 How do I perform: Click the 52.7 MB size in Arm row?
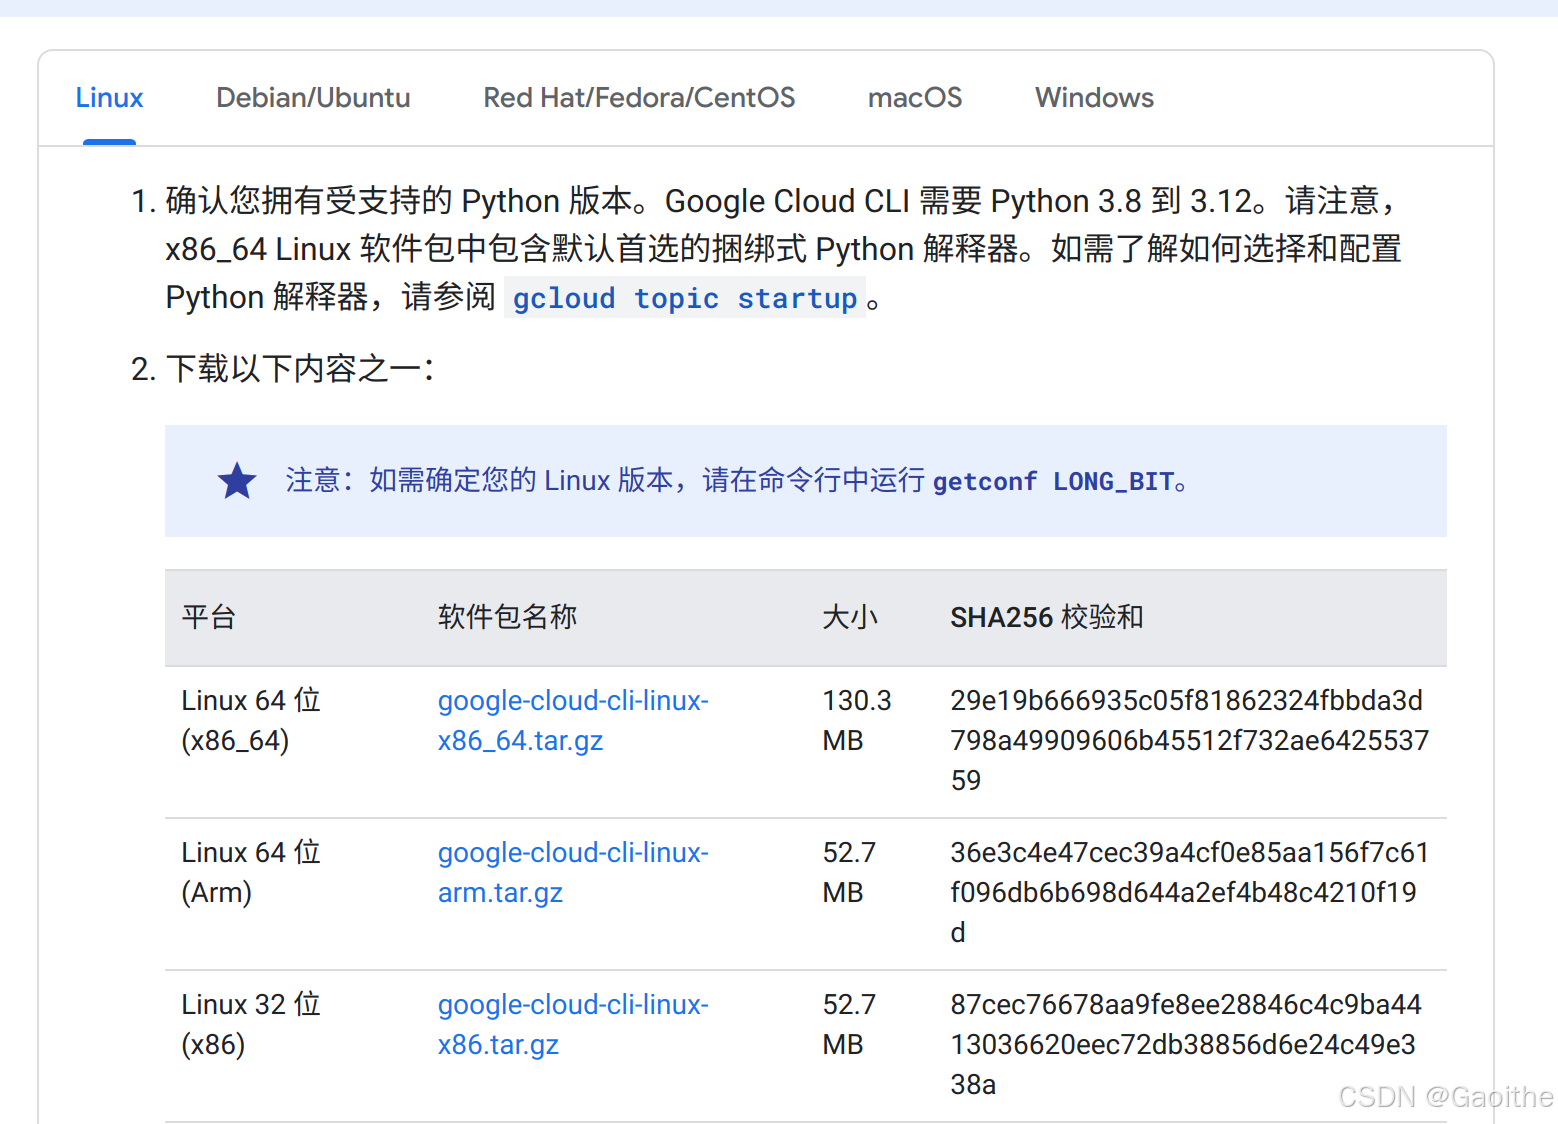pyautogui.click(x=849, y=872)
